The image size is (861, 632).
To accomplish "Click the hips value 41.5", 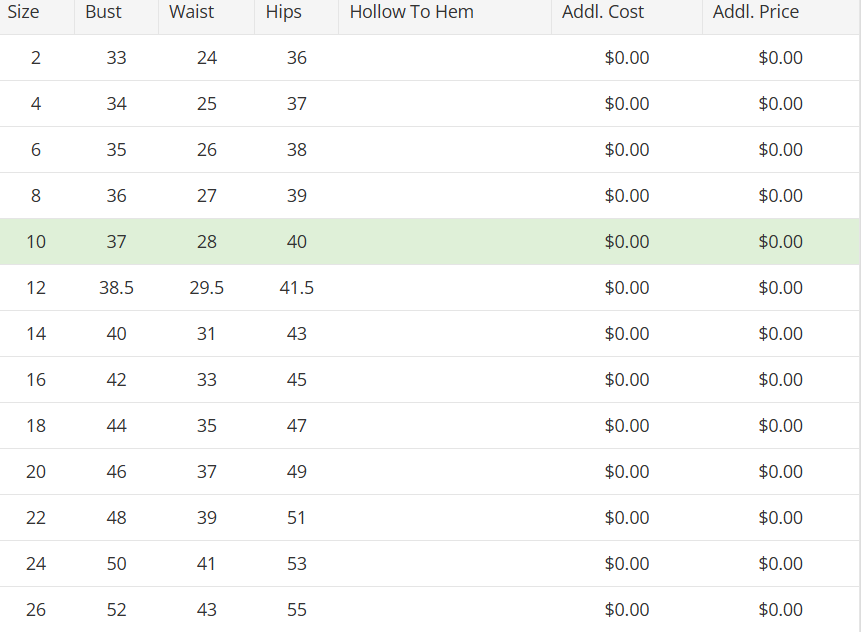I will click(x=297, y=288).
